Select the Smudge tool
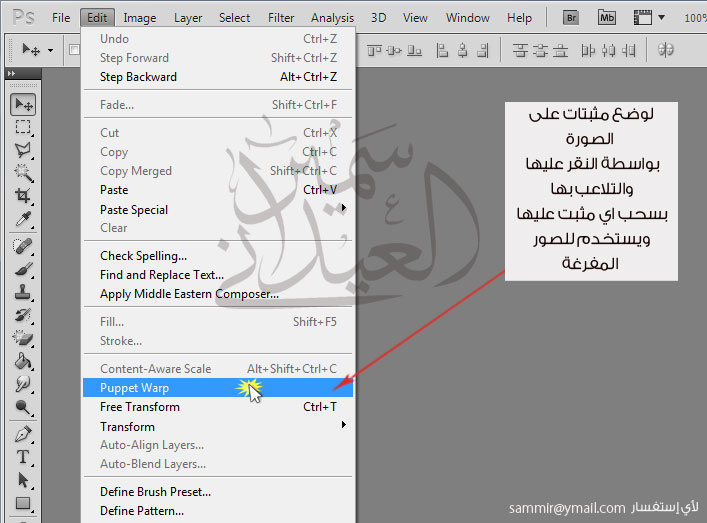This screenshot has width=707, height=523. (x=23, y=384)
